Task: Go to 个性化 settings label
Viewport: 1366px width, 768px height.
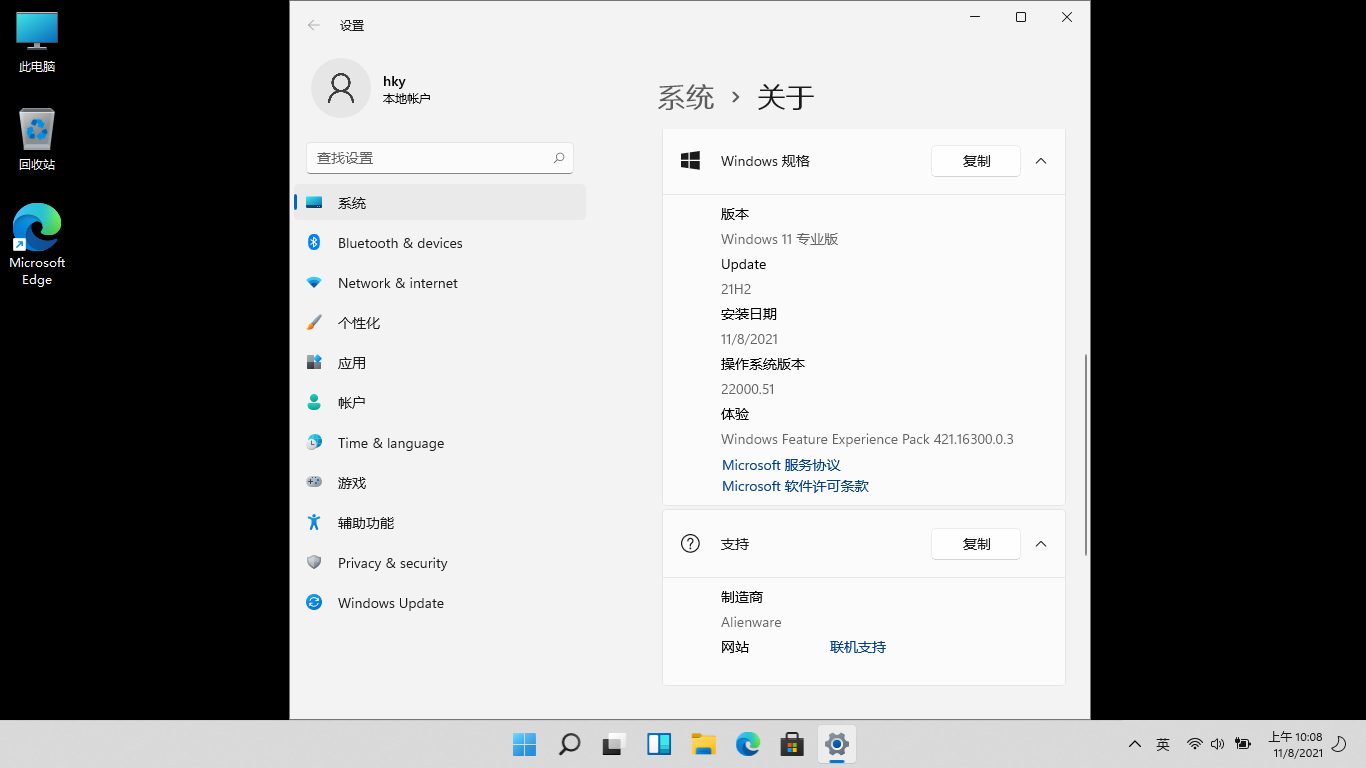Action: click(359, 323)
